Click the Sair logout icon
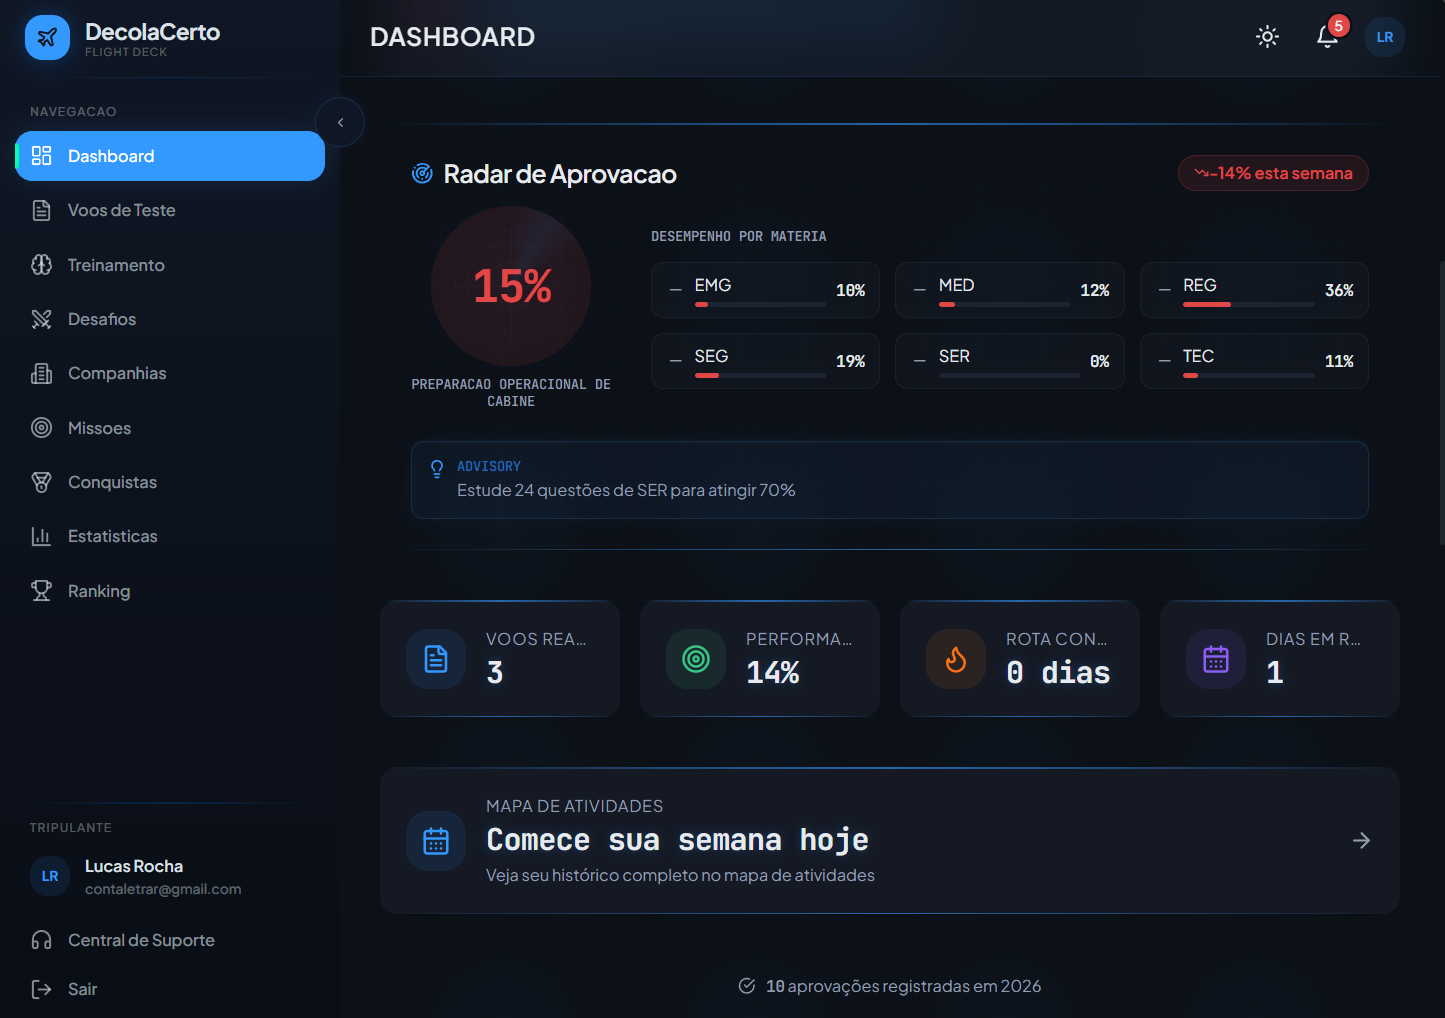 (41, 989)
